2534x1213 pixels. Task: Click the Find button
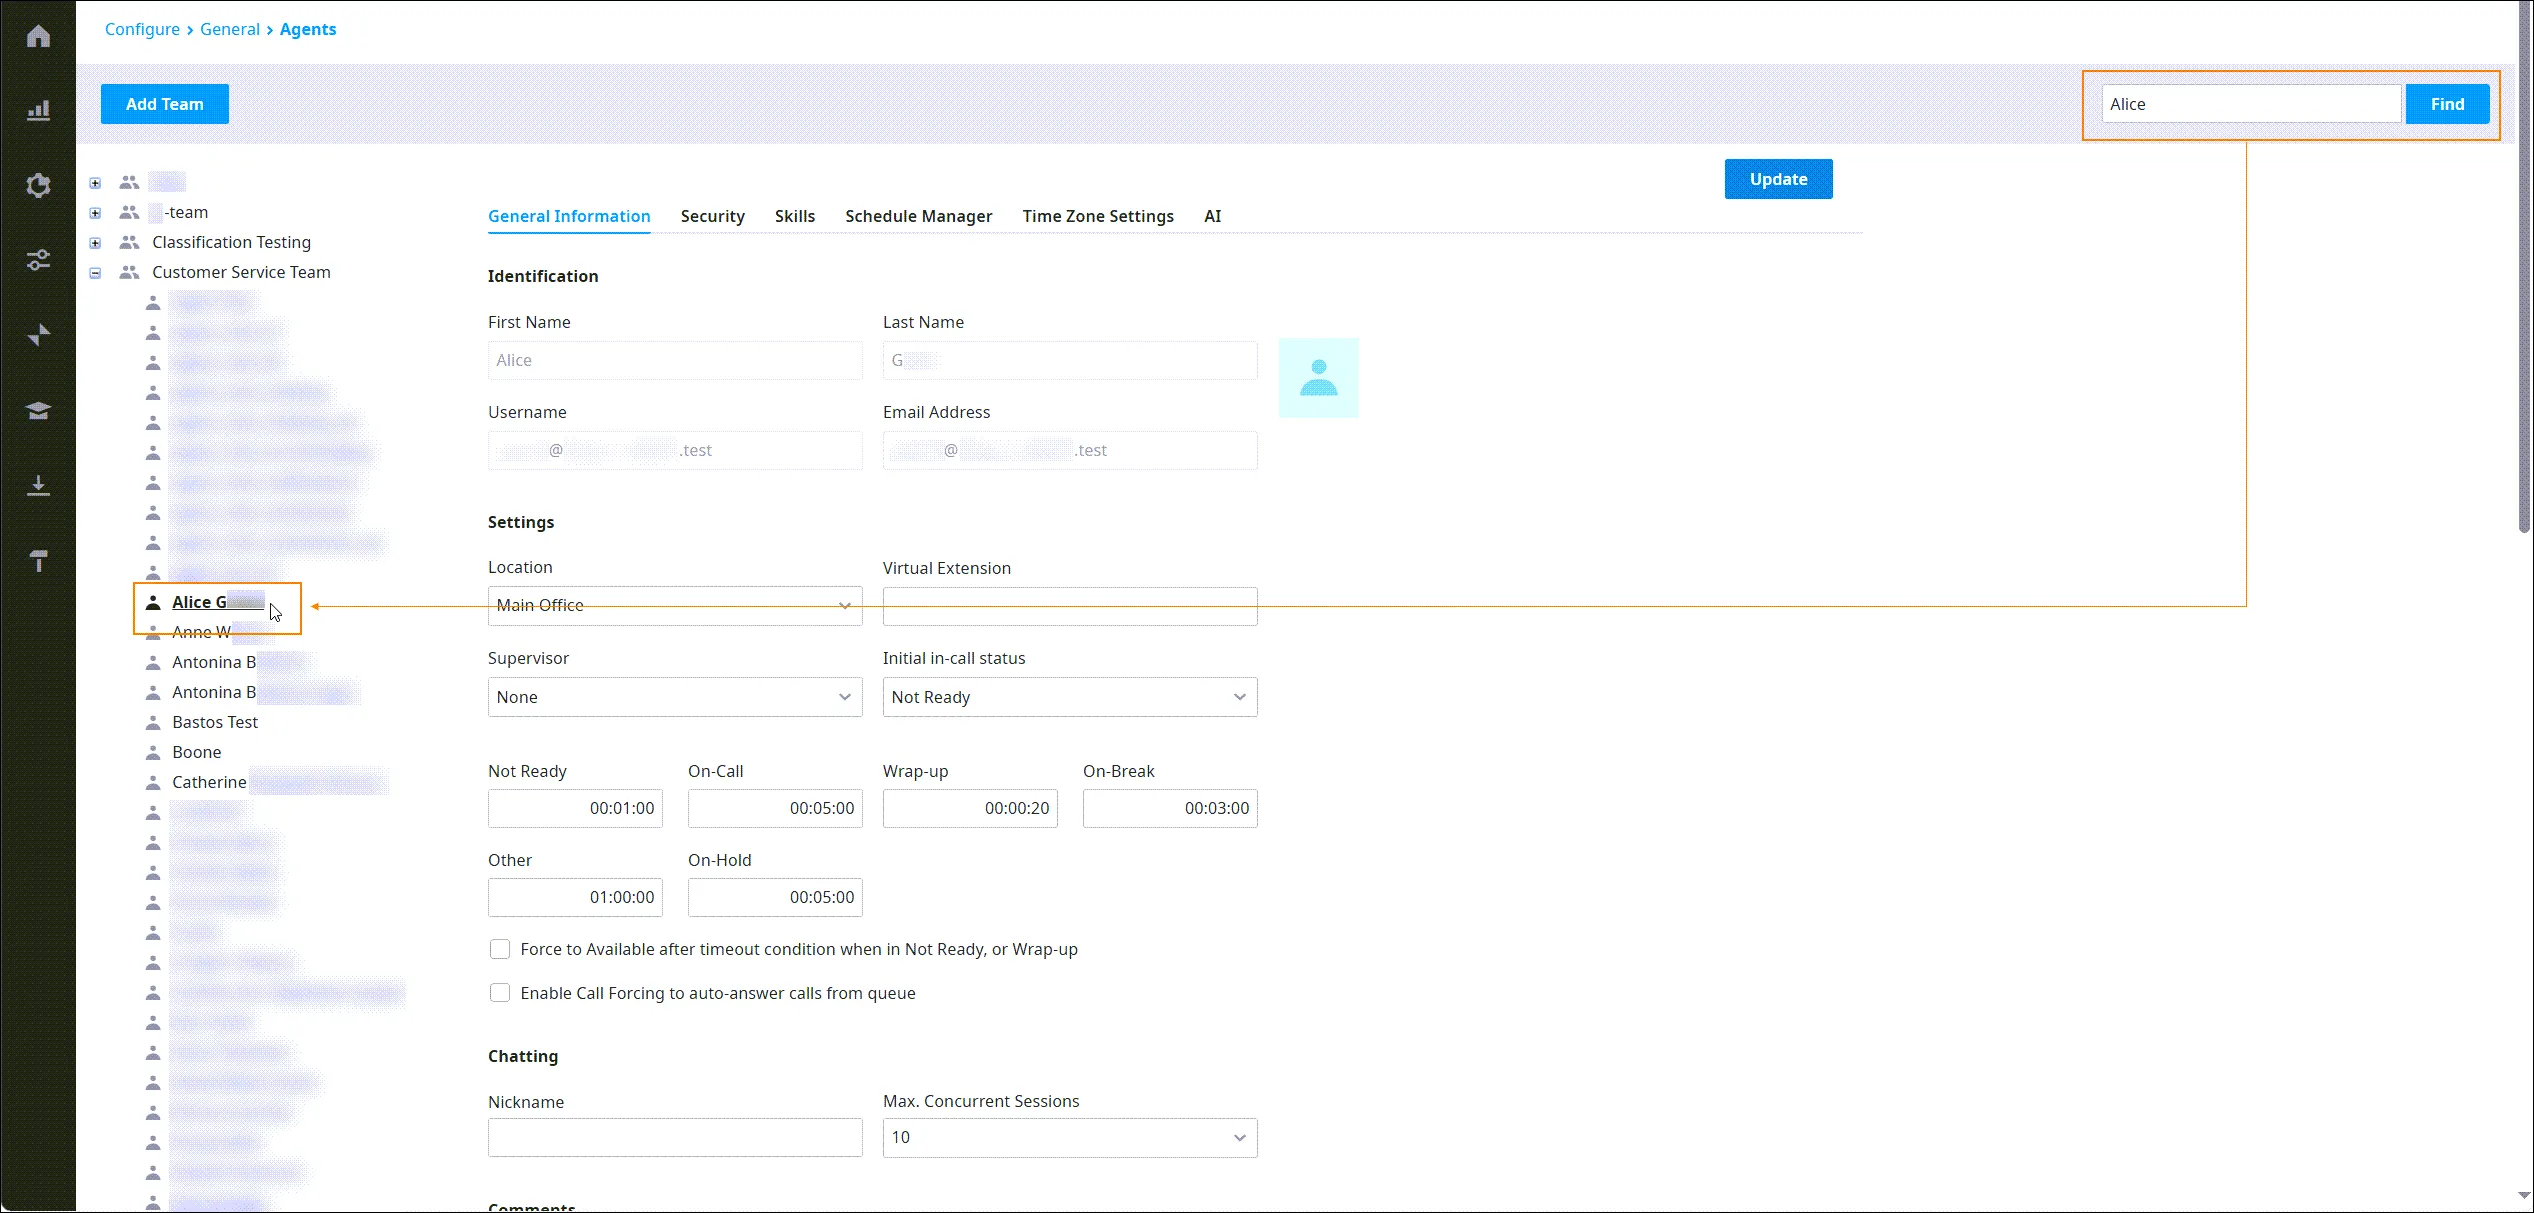tap(2447, 104)
